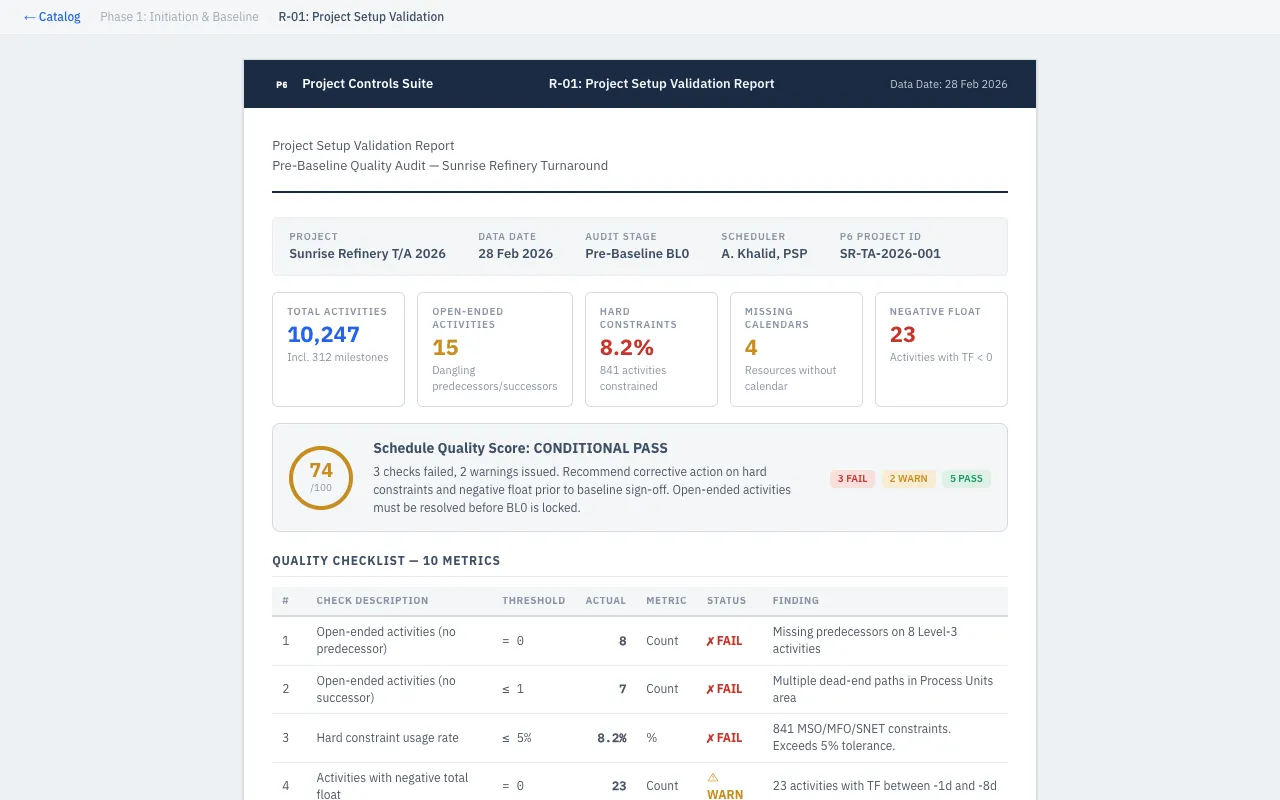The width and height of the screenshot is (1280, 800).
Task: Click the Status column header
Action: click(x=726, y=601)
